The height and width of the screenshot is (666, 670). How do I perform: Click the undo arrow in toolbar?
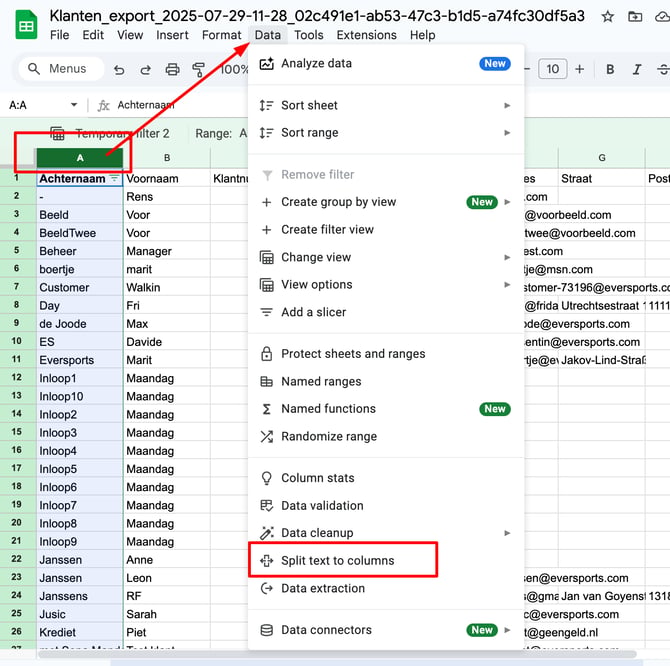[x=119, y=69]
